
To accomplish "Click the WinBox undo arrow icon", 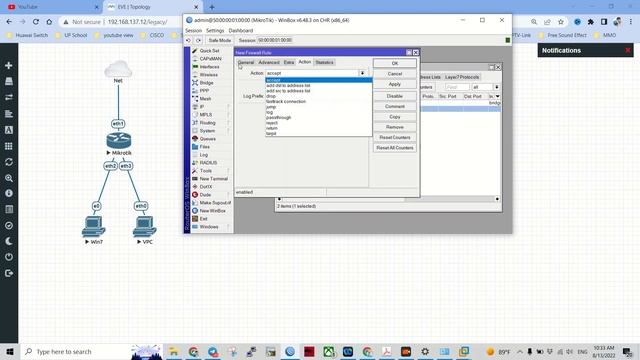I will pyautogui.click(x=188, y=40).
